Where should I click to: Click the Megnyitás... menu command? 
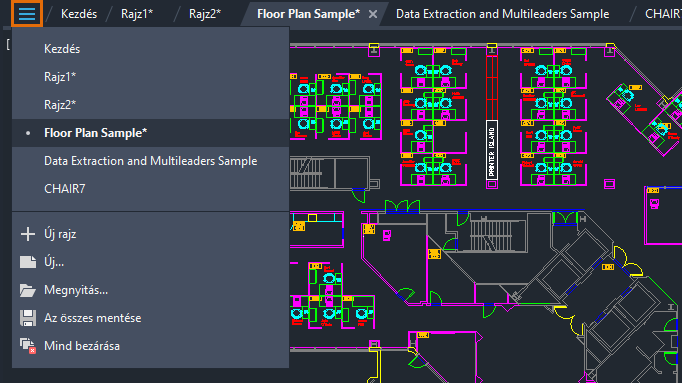(x=76, y=290)
